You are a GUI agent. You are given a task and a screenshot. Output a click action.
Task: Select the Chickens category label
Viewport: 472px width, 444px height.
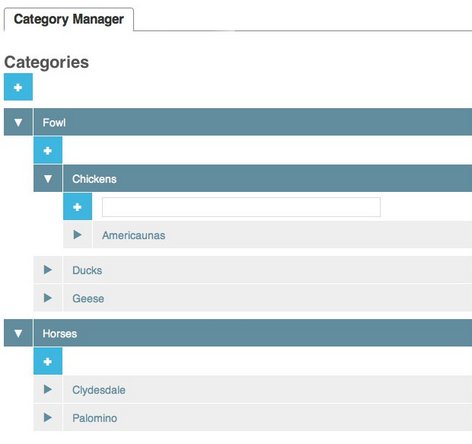tap(94, 179)
